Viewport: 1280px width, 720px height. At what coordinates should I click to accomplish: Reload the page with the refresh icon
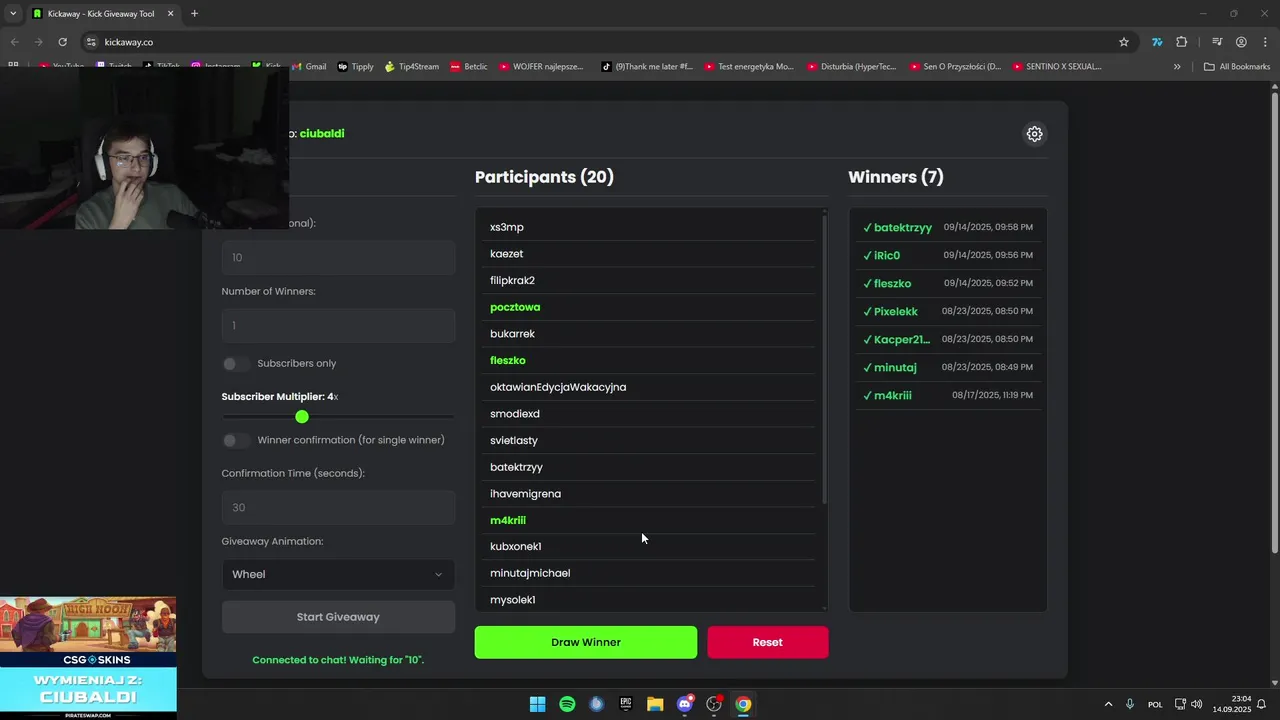point(62,42)
